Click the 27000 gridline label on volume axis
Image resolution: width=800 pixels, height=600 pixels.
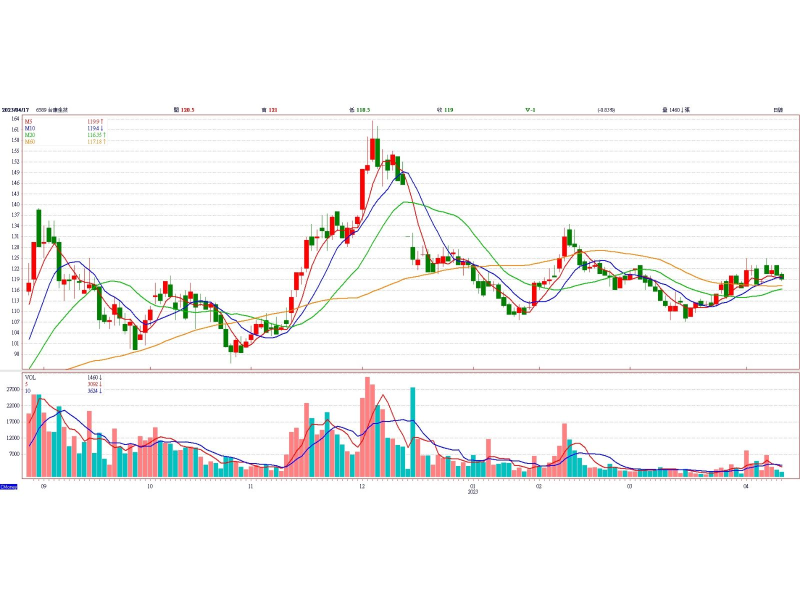tap(13, 390)
